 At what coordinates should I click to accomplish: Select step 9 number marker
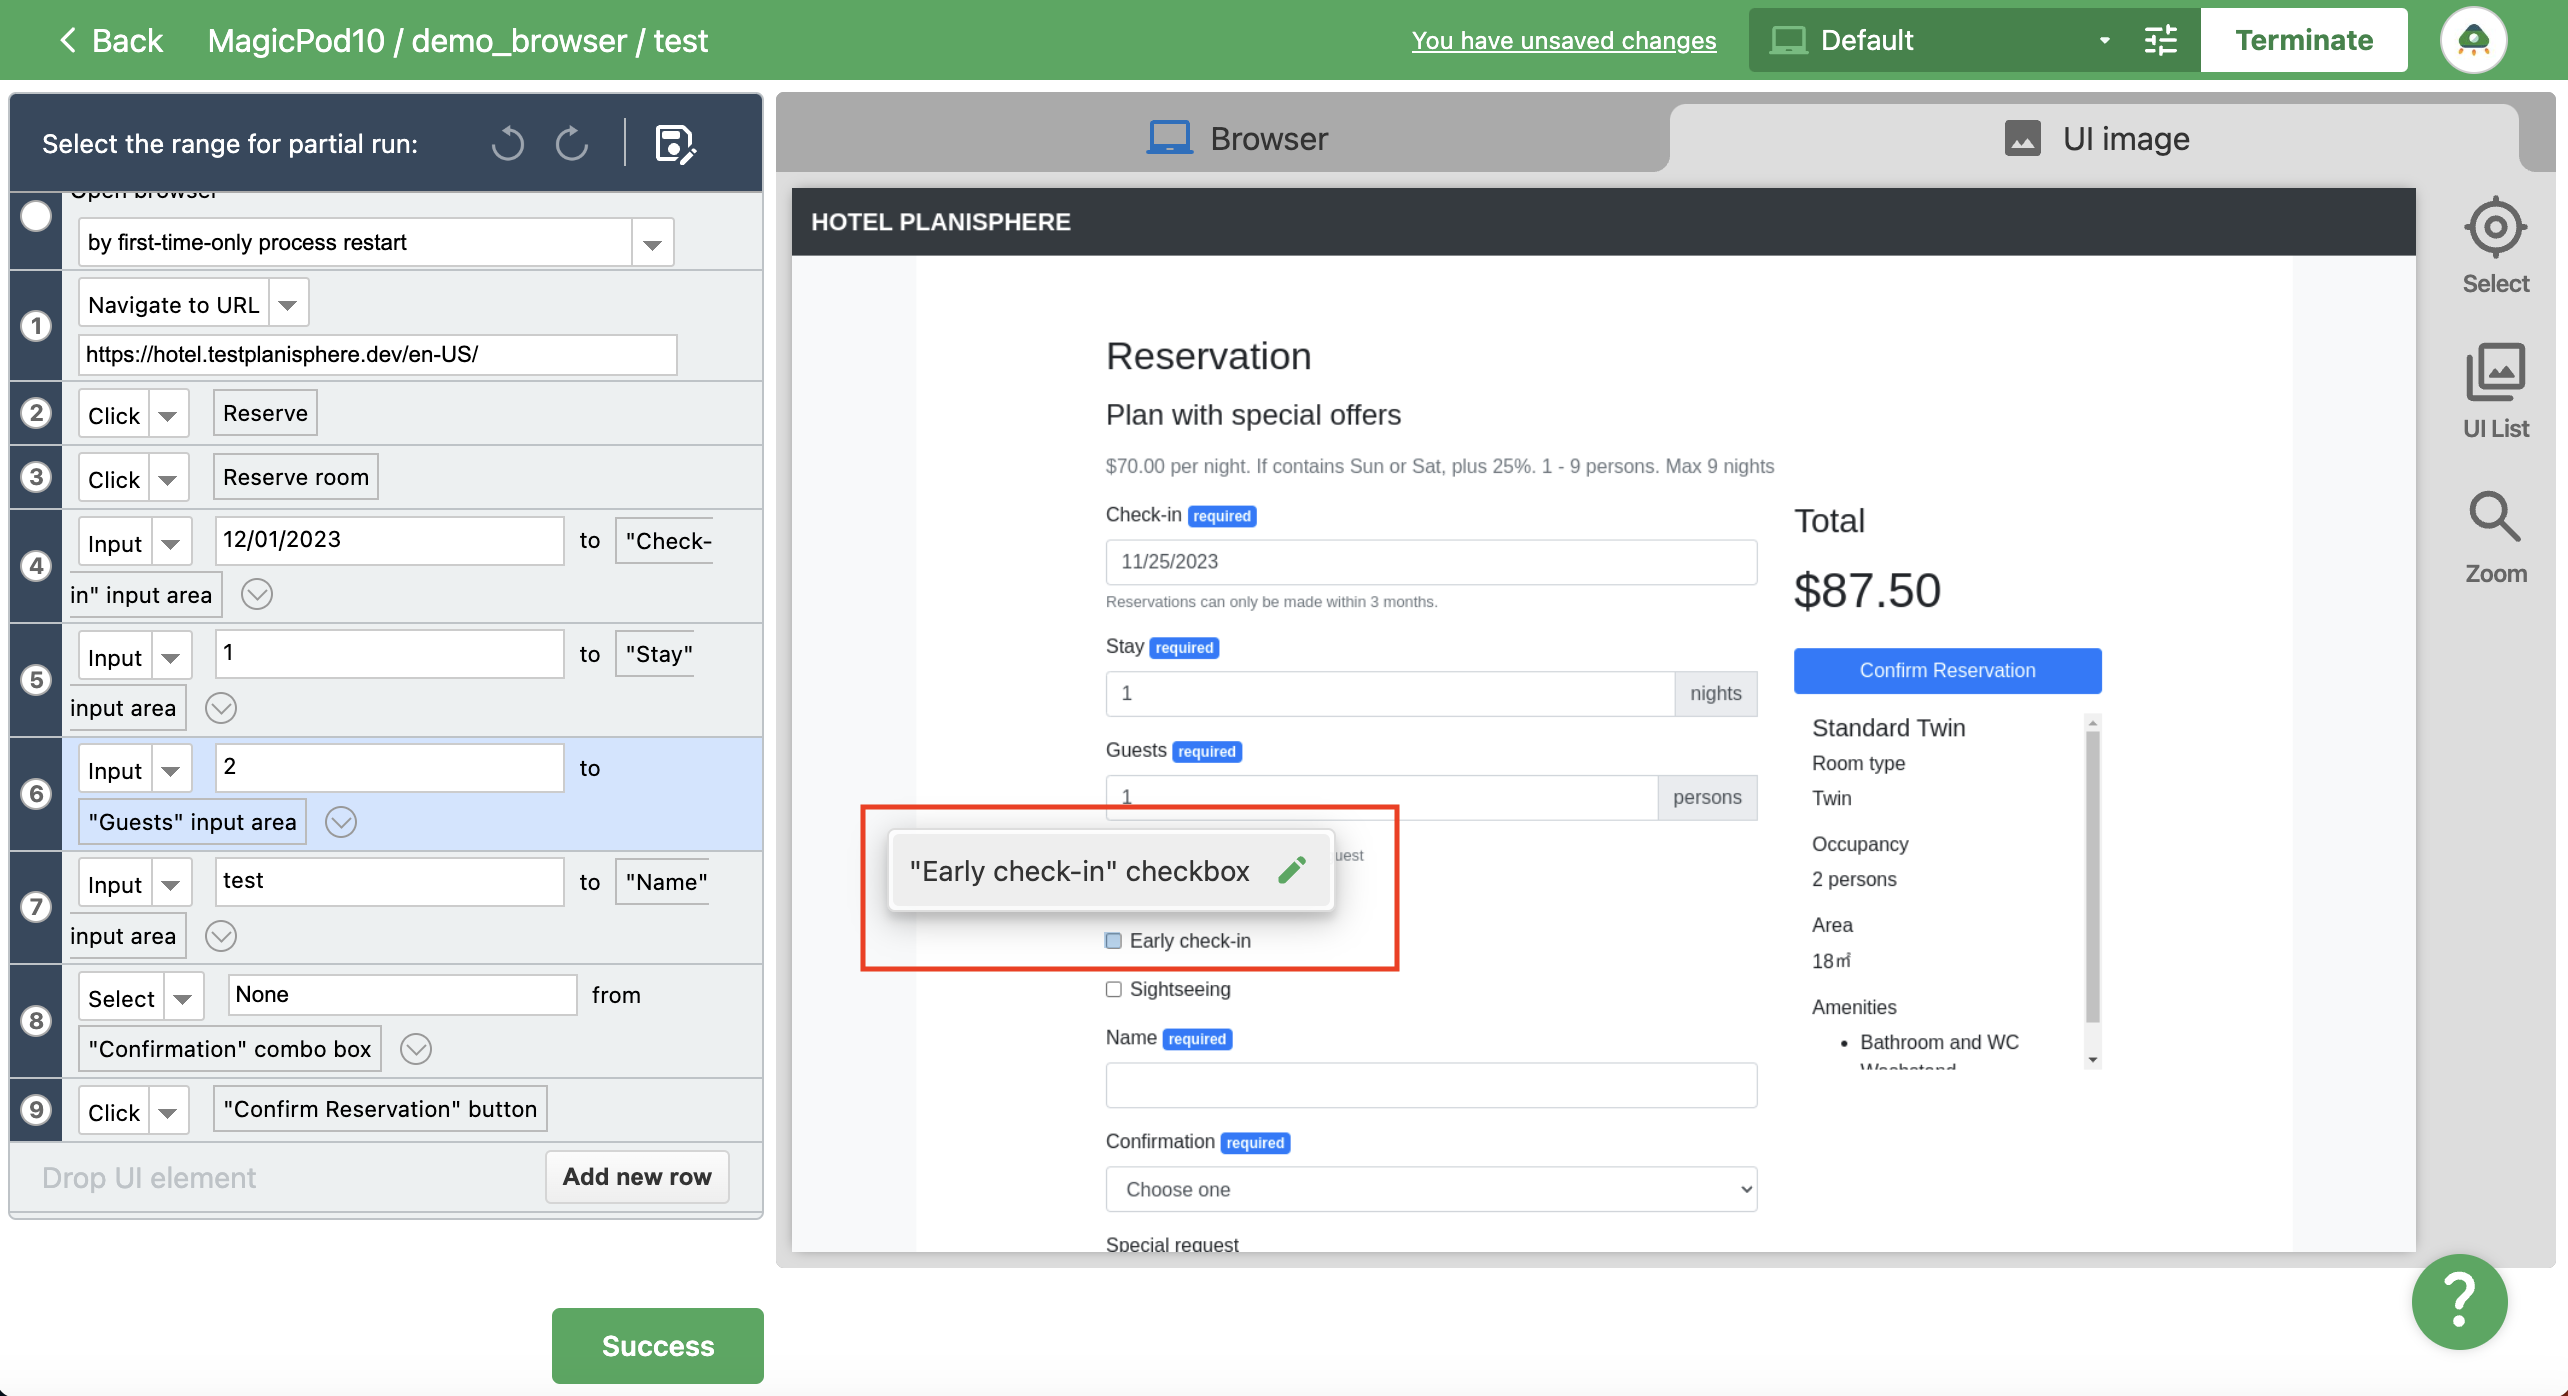(x=36, y=1110)
